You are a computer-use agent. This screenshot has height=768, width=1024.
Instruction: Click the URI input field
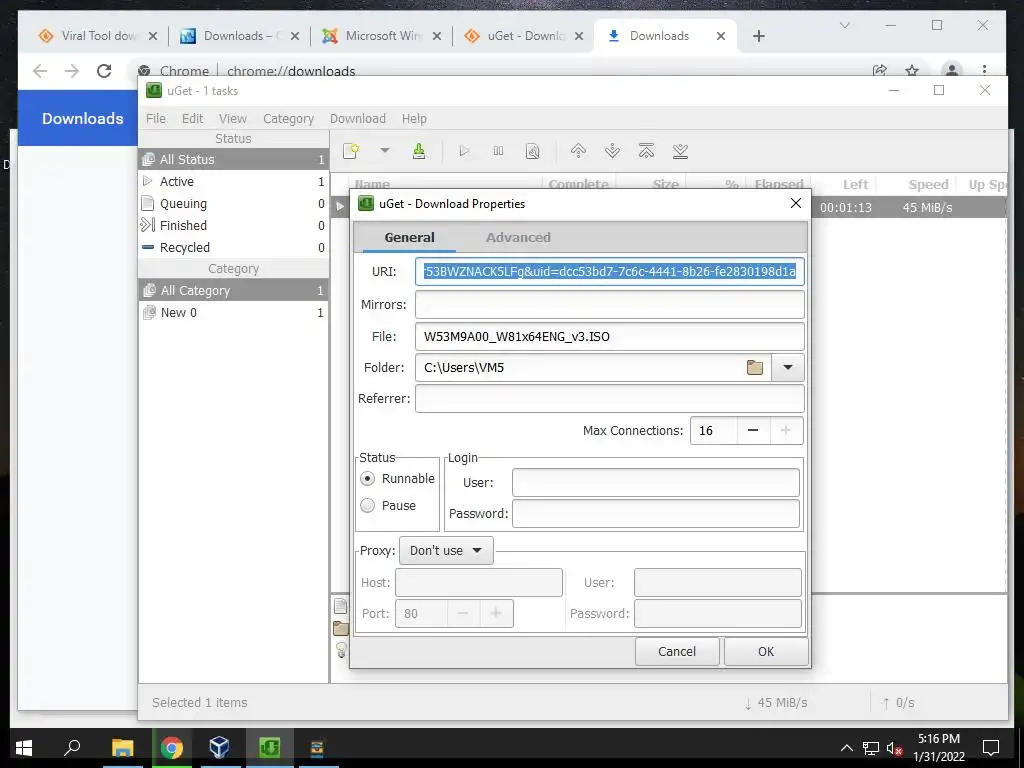[609, 272]
